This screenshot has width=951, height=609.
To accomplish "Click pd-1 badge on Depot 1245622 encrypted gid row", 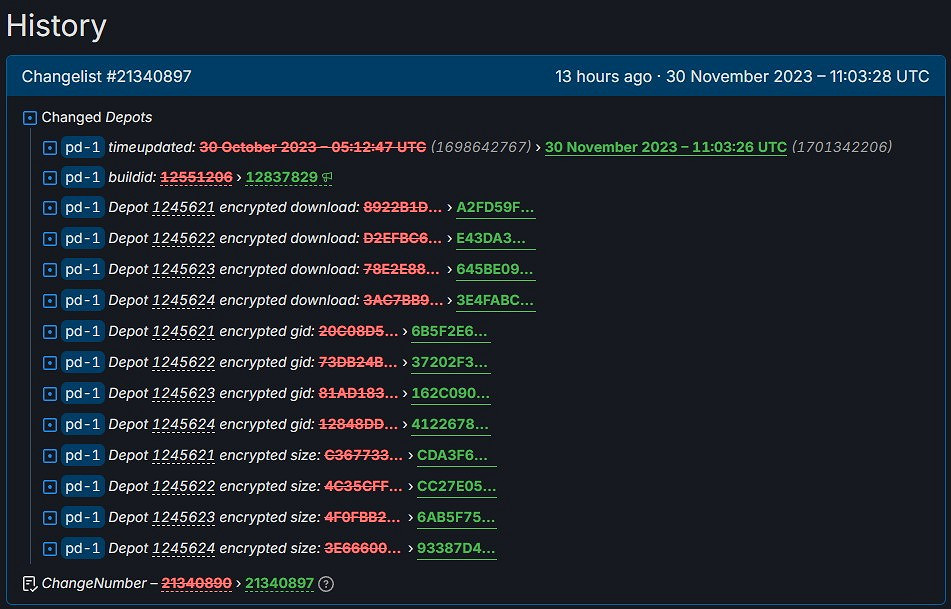I will (x=81, y=362).
